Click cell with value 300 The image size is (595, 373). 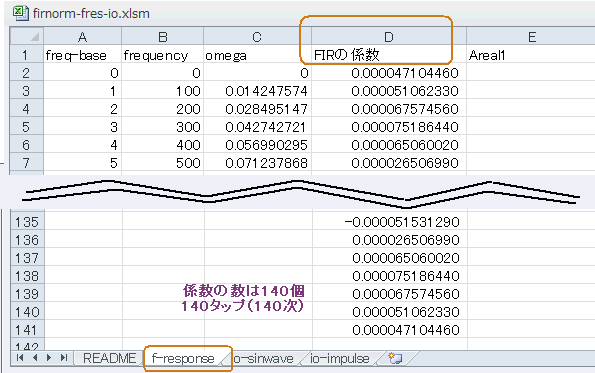[x=162, y=127]
